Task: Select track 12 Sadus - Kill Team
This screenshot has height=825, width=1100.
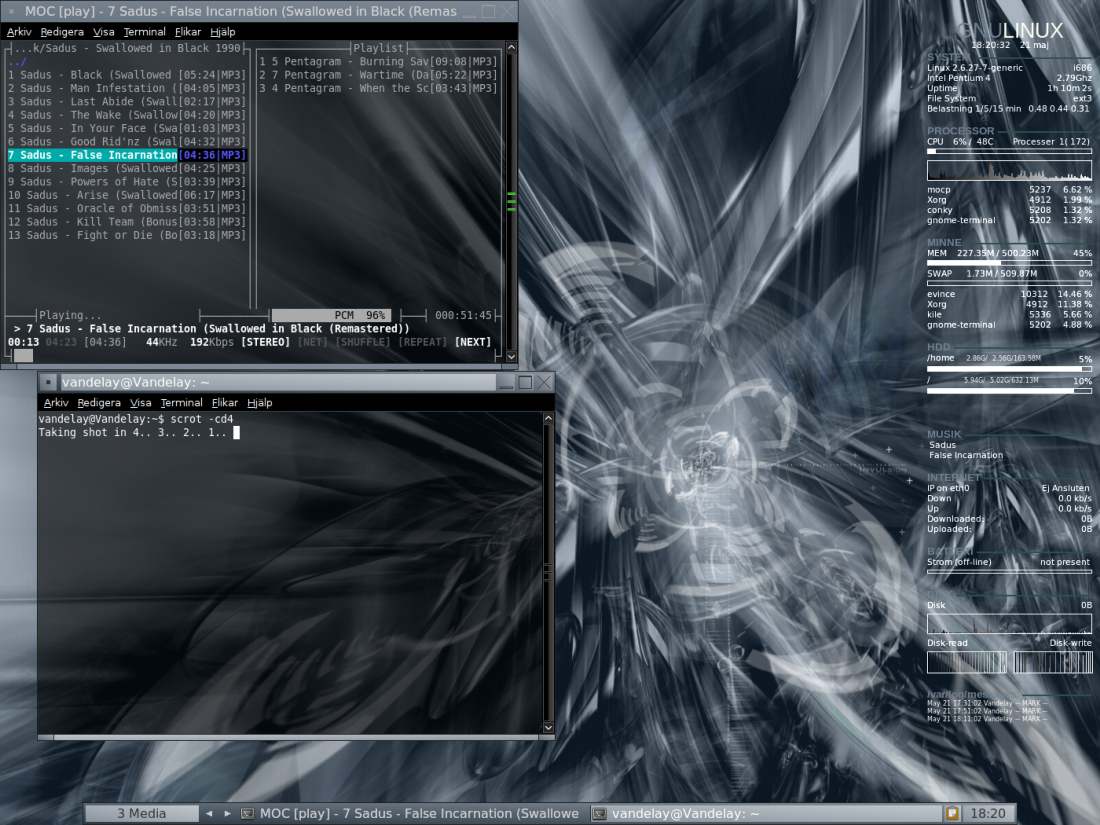Action: click(x=127, y=221)
